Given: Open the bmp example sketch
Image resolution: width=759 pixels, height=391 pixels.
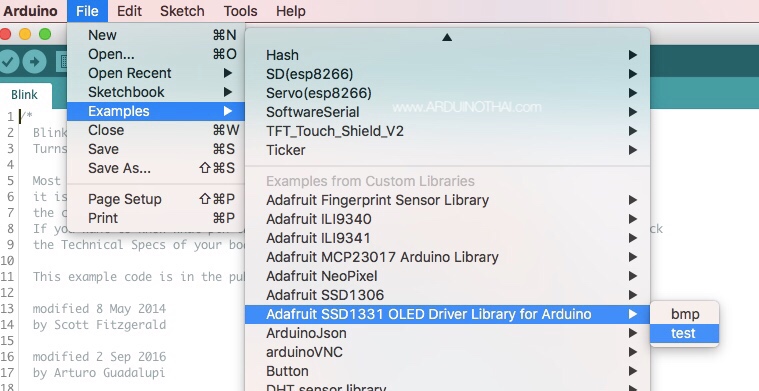Looking at the screenshot, I should (684, 314).
